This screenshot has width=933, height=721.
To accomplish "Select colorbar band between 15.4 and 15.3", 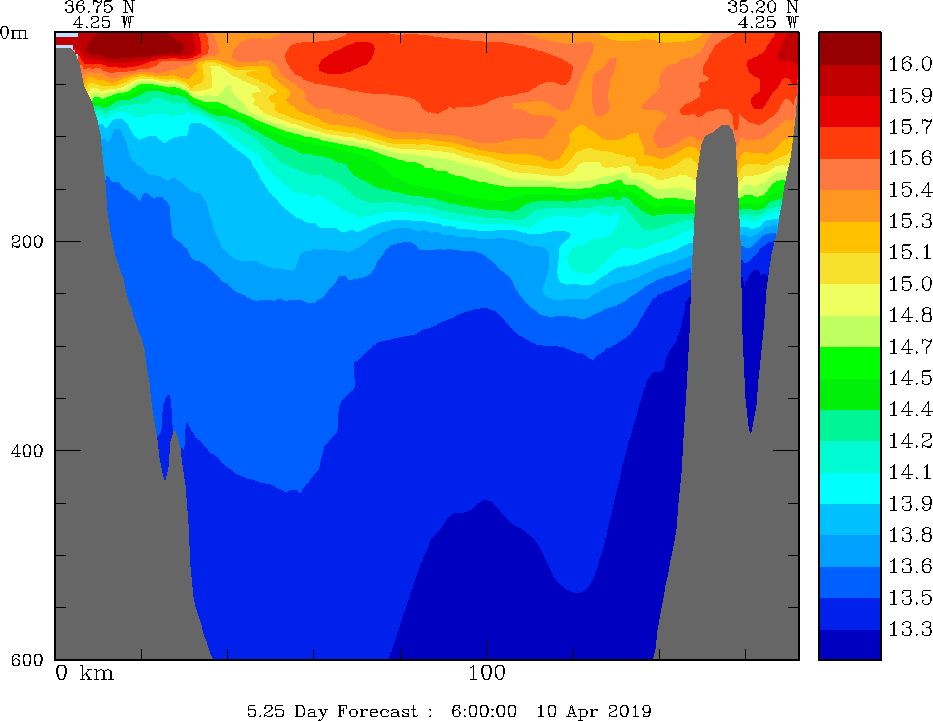I will [849, 206].
